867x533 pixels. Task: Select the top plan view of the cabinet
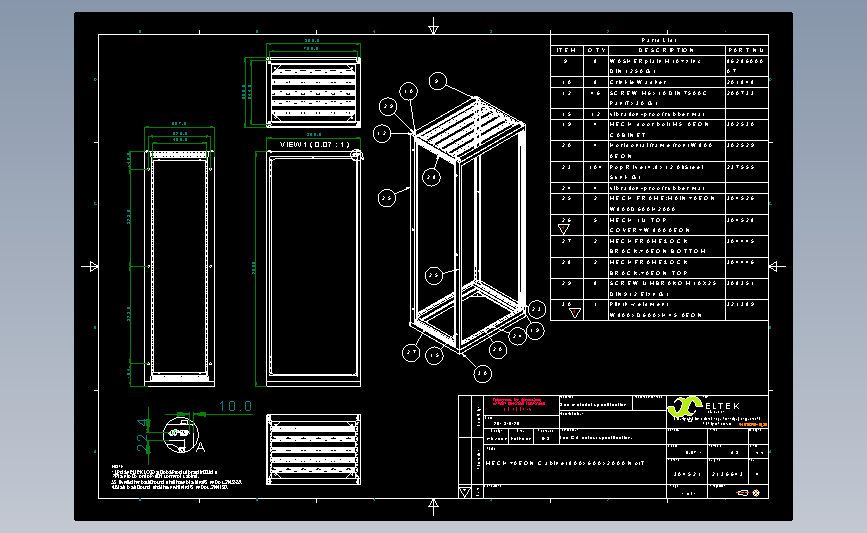(x=313, y=92)
